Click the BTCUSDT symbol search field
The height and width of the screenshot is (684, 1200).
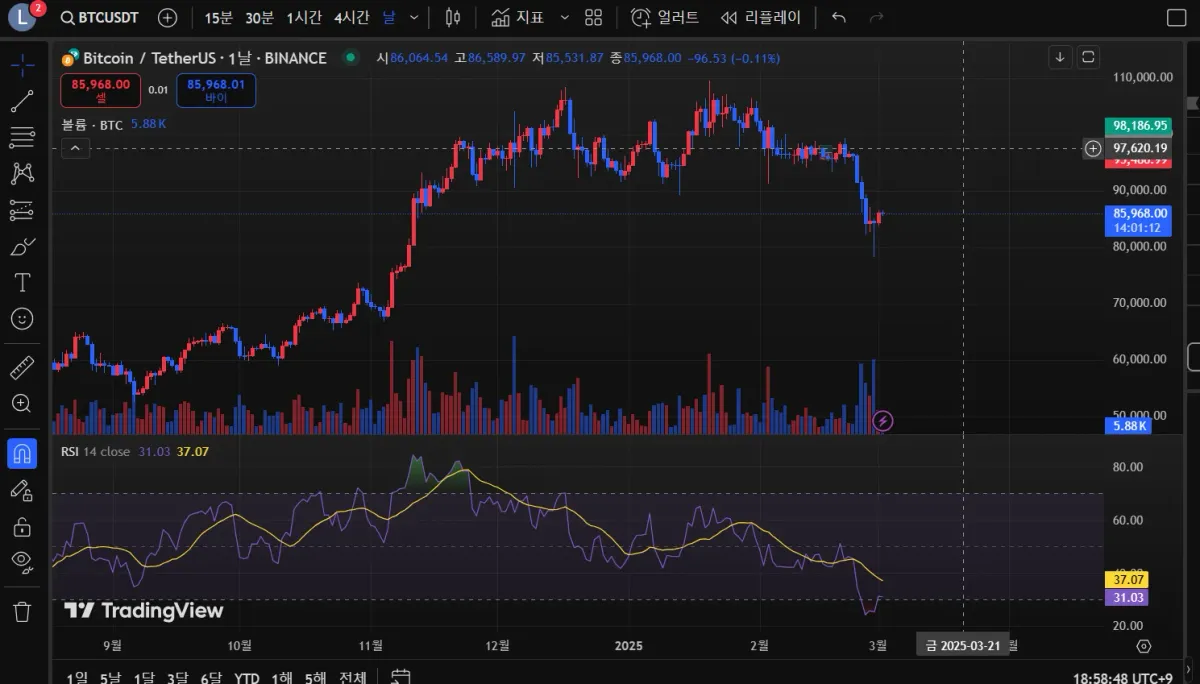point(100,18)
